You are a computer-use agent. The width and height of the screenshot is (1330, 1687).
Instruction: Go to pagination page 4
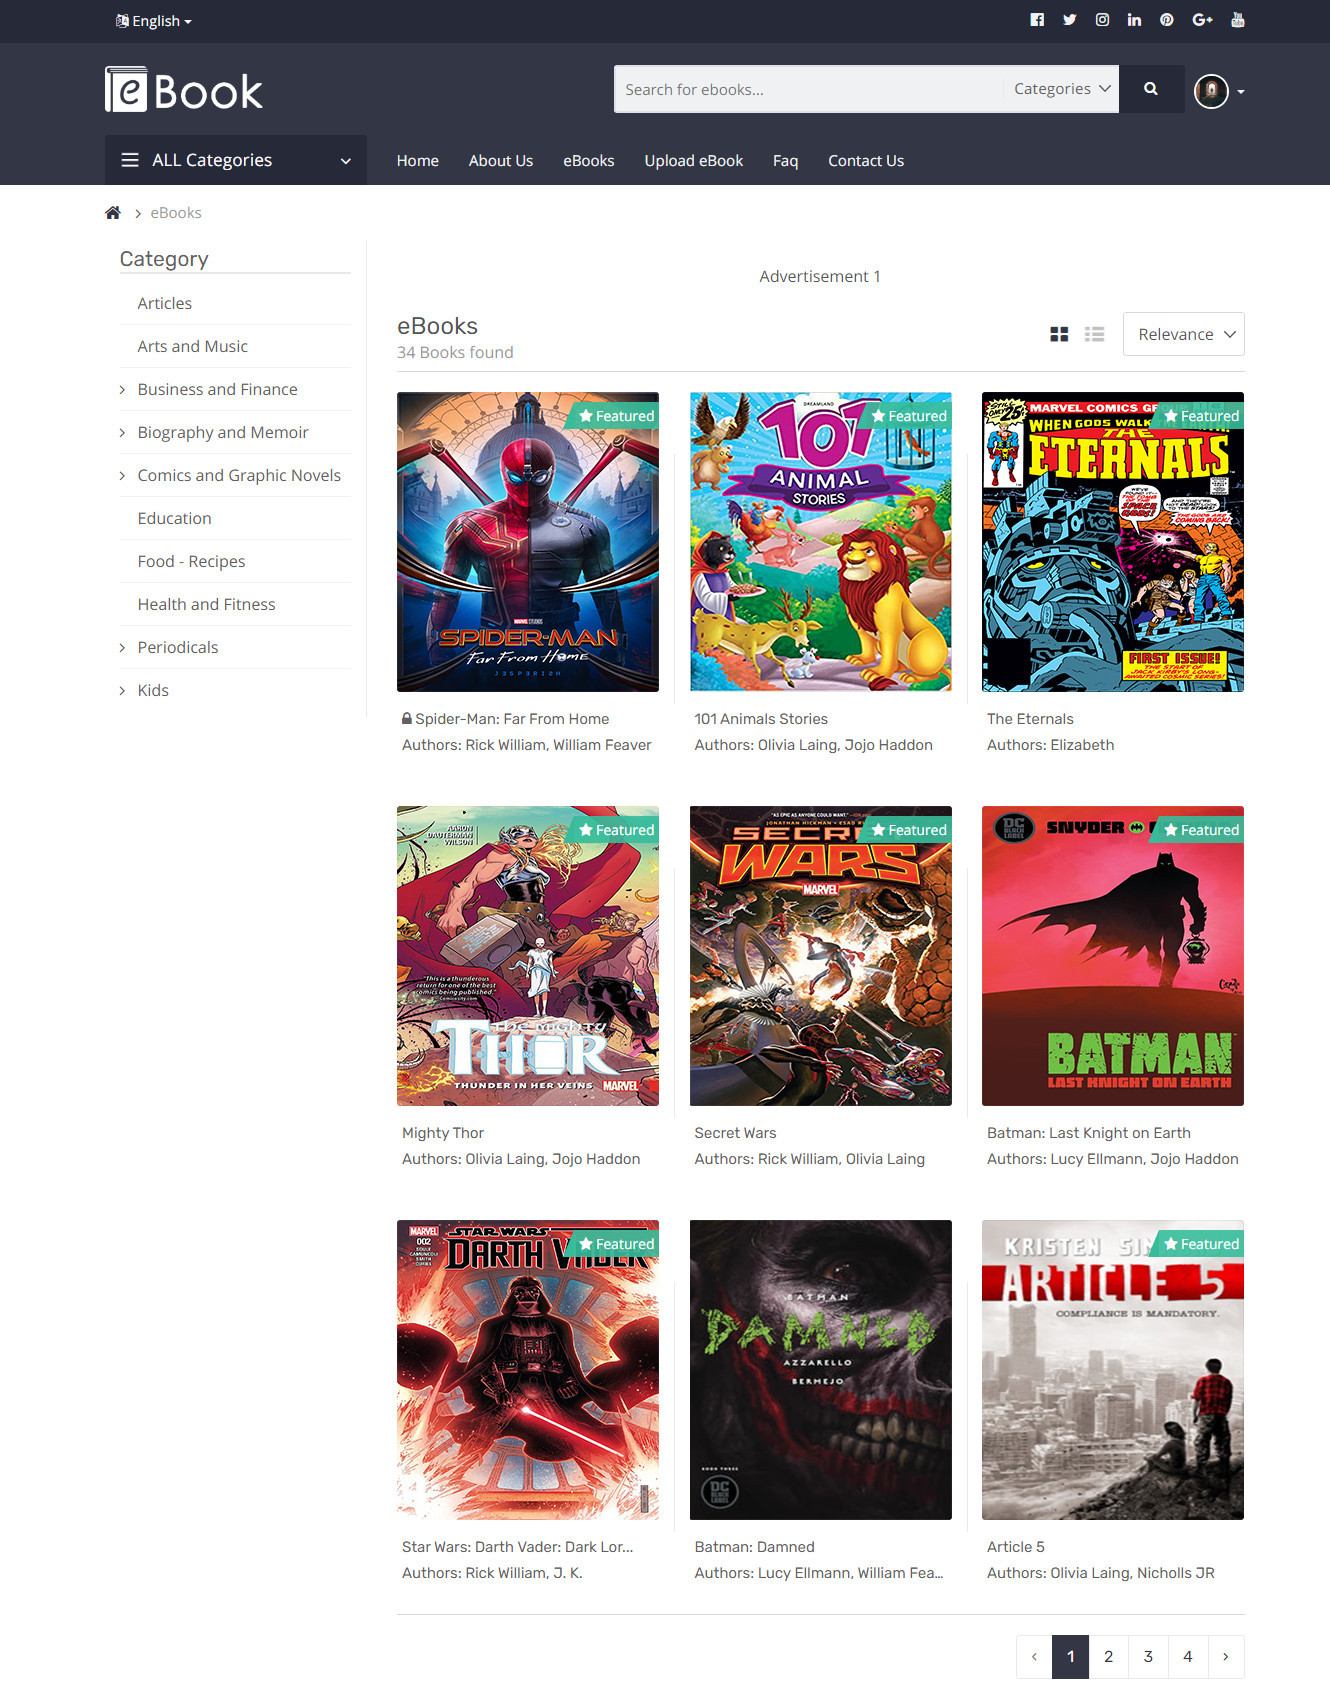coord(1188,1657)
